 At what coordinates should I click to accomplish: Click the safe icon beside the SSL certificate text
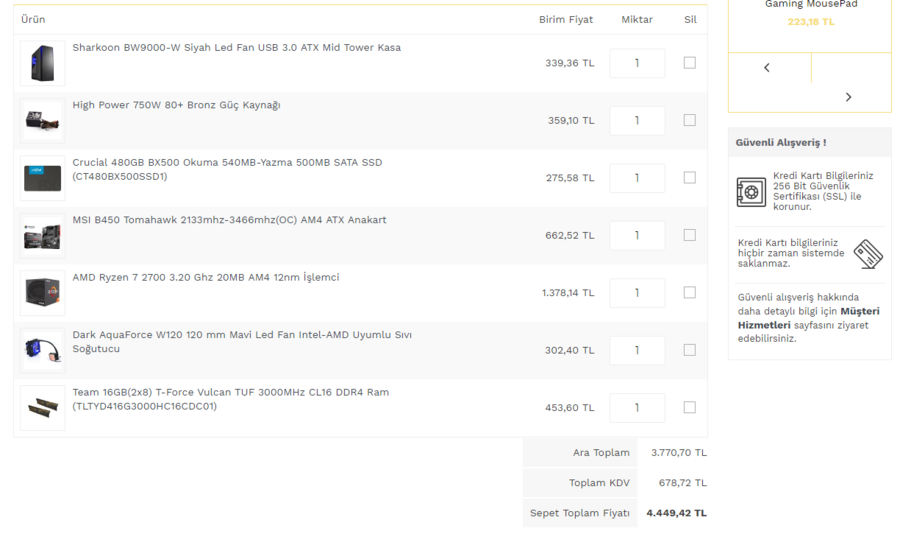(x=751, y=191)
